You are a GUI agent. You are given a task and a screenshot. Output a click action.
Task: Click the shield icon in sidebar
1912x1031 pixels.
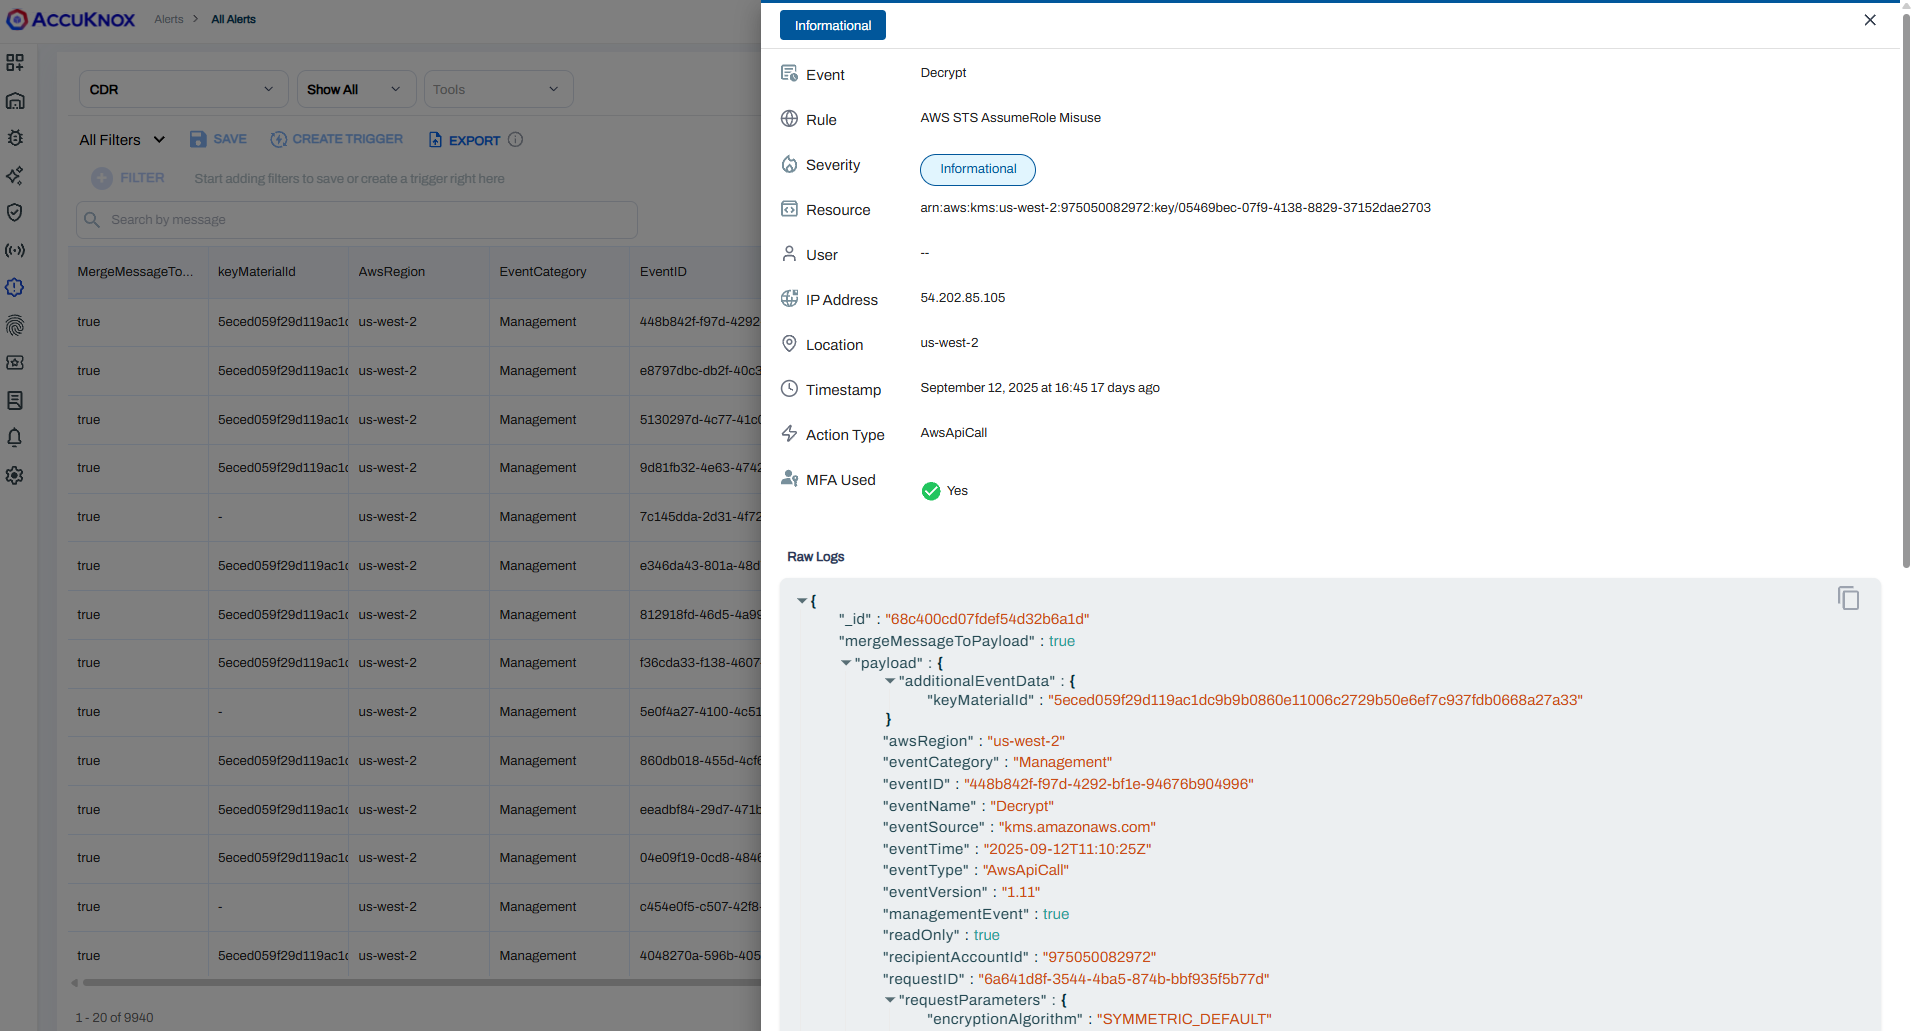click(15, 212)
